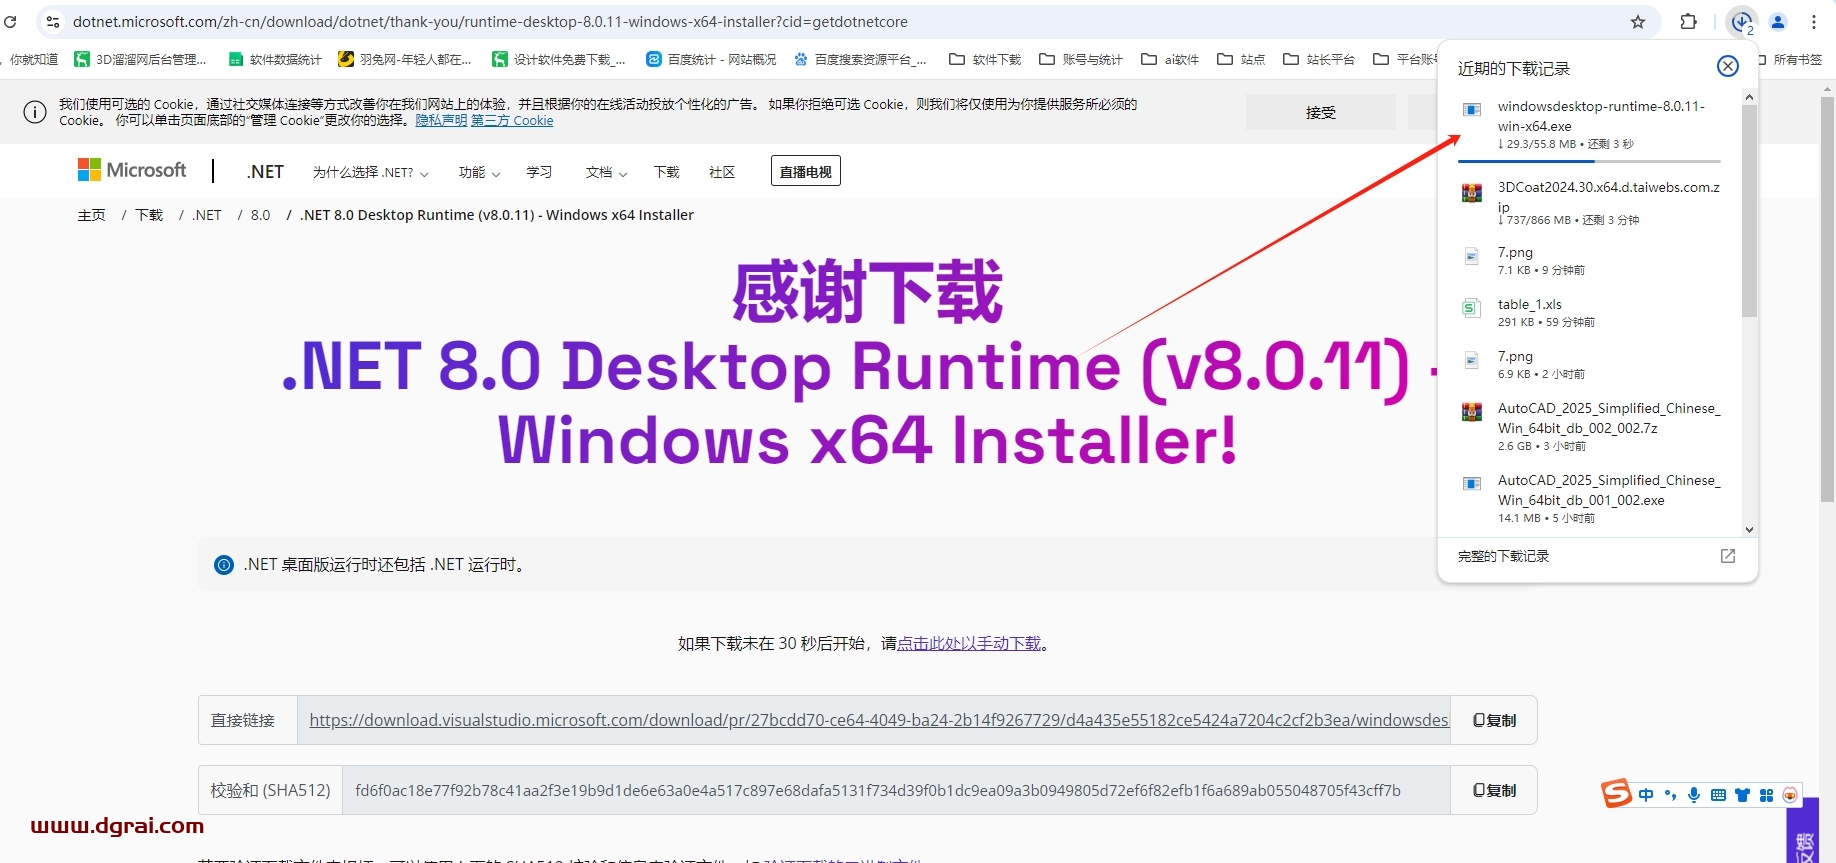Screen dimensions: 1836x863
Task: Click the page vertical scrollbar
Action: [x=1827, y=300]
